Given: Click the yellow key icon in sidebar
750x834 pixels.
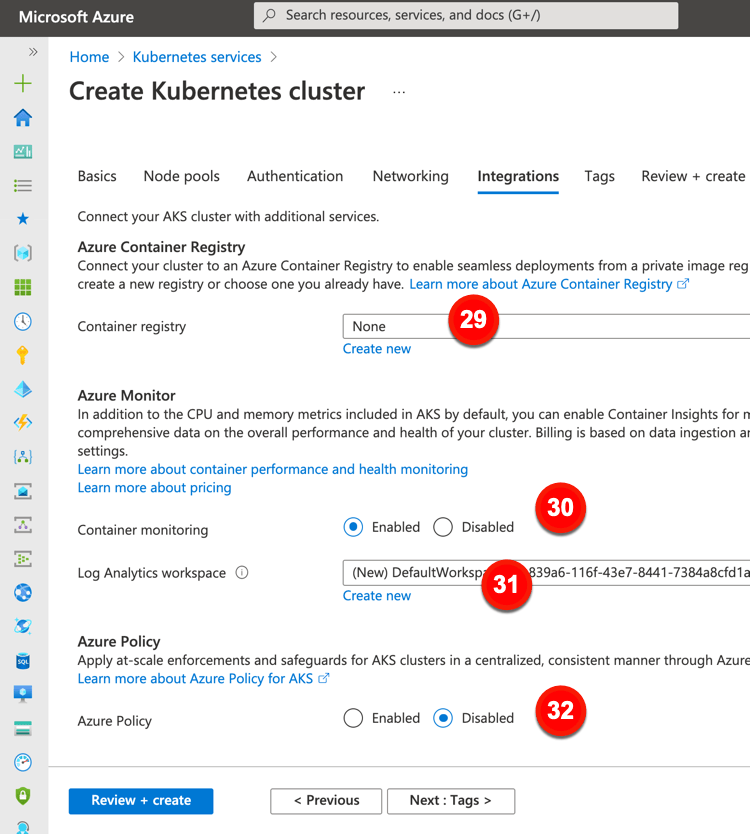Looking at the screenshot, I should (x=23, y=355).
